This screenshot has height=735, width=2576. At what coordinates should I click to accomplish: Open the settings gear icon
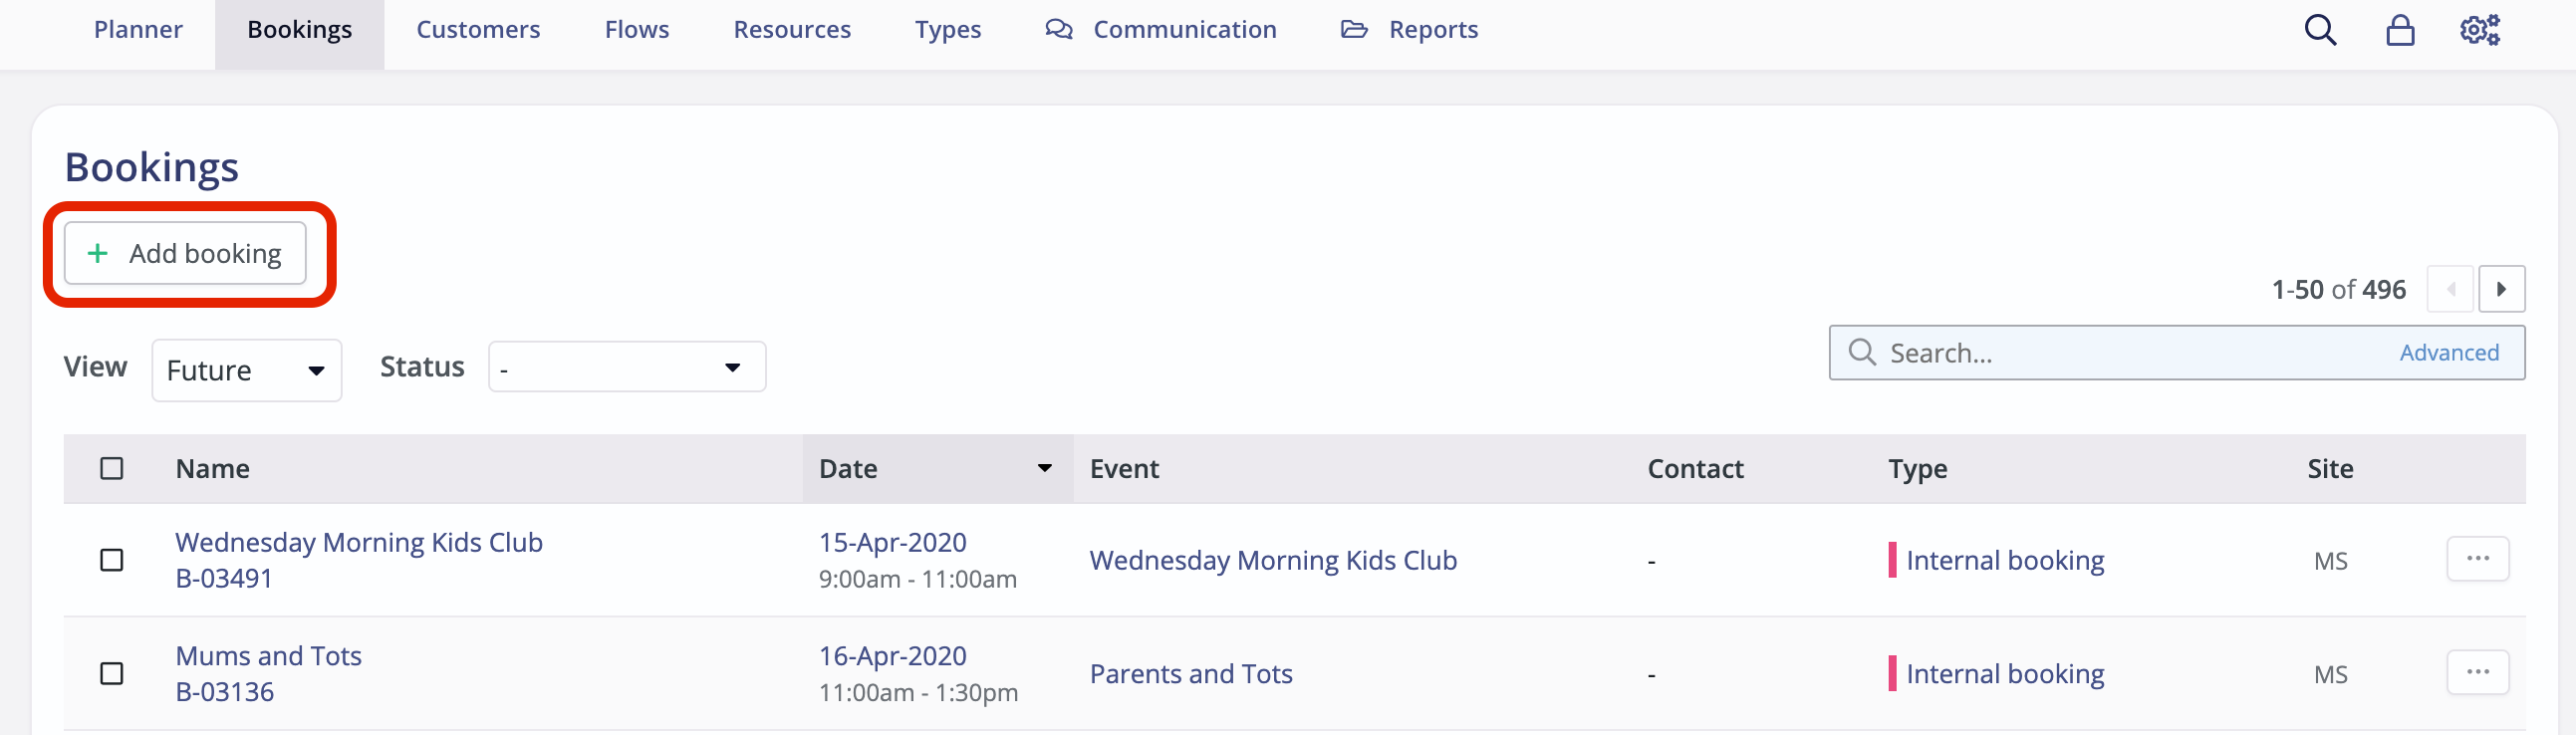click(x=2479, y=30)
